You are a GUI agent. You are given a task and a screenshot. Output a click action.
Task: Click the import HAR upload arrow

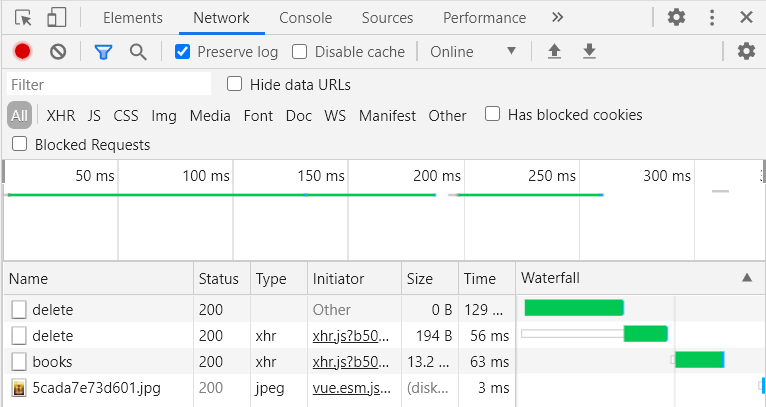pyautogui.click(x=554, y=51)
